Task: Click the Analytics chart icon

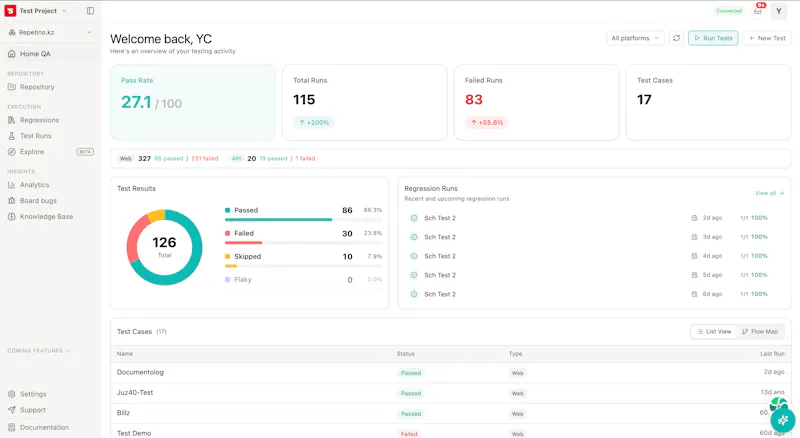Action: tap(12, 185)
